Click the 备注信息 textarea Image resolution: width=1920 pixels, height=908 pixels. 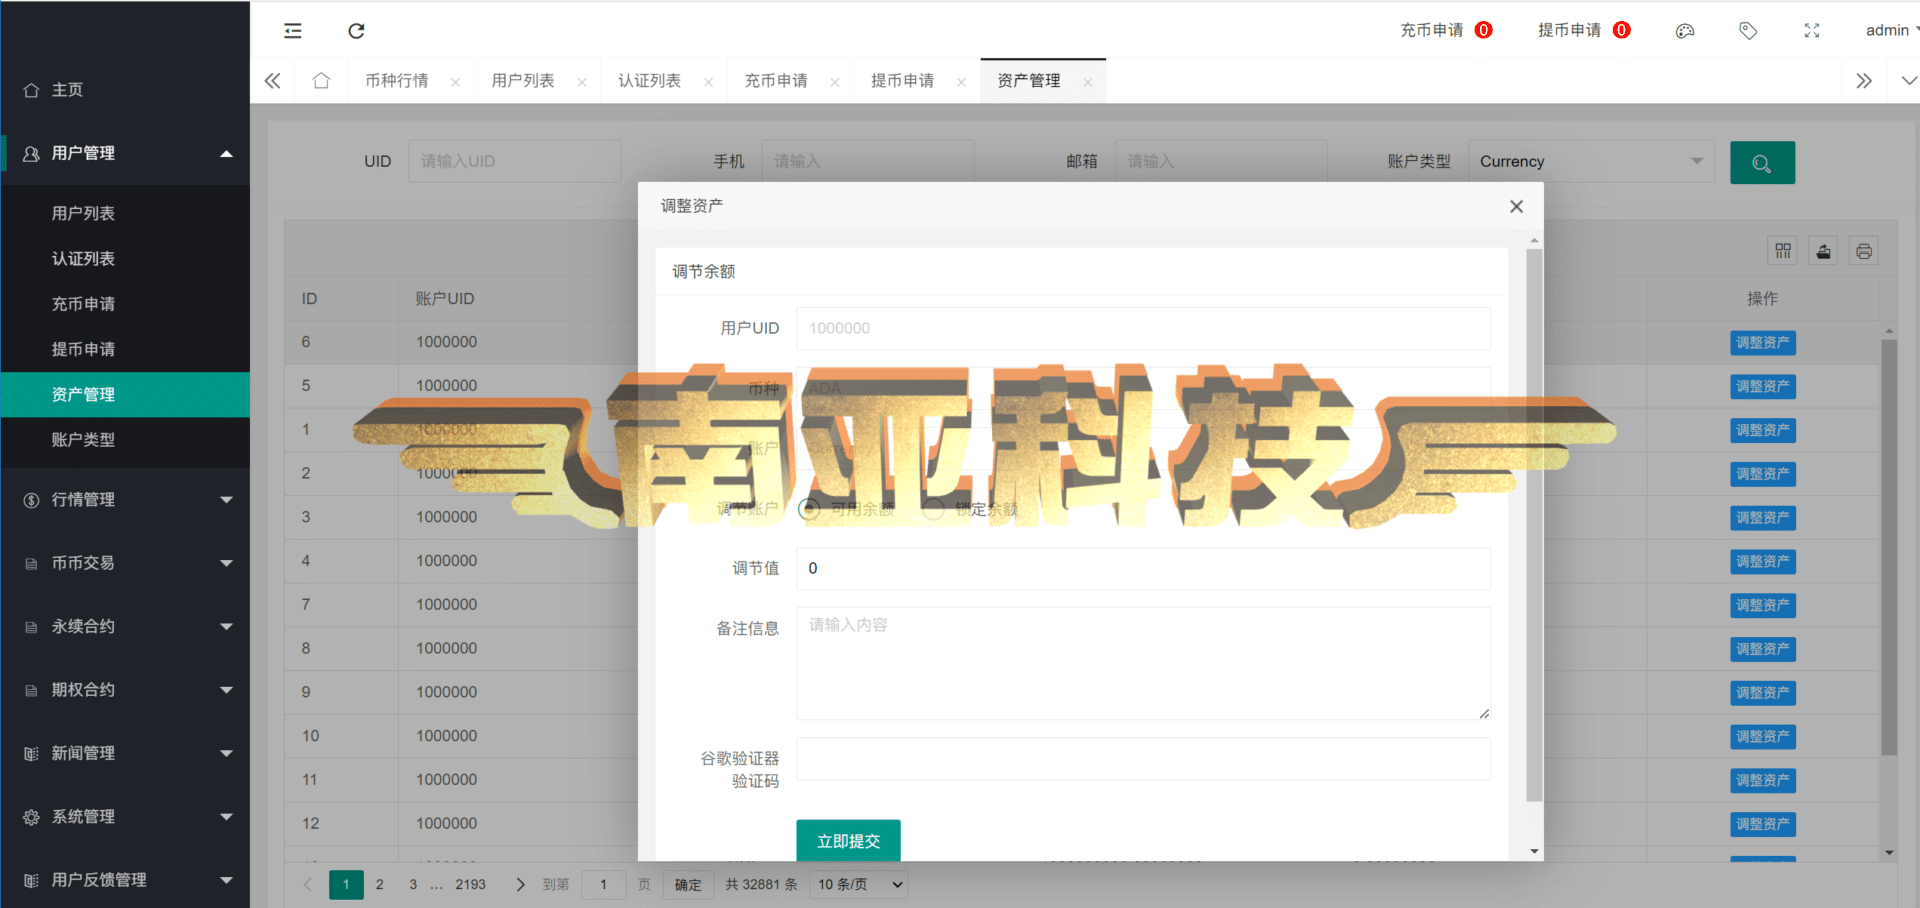point(1143,663)
